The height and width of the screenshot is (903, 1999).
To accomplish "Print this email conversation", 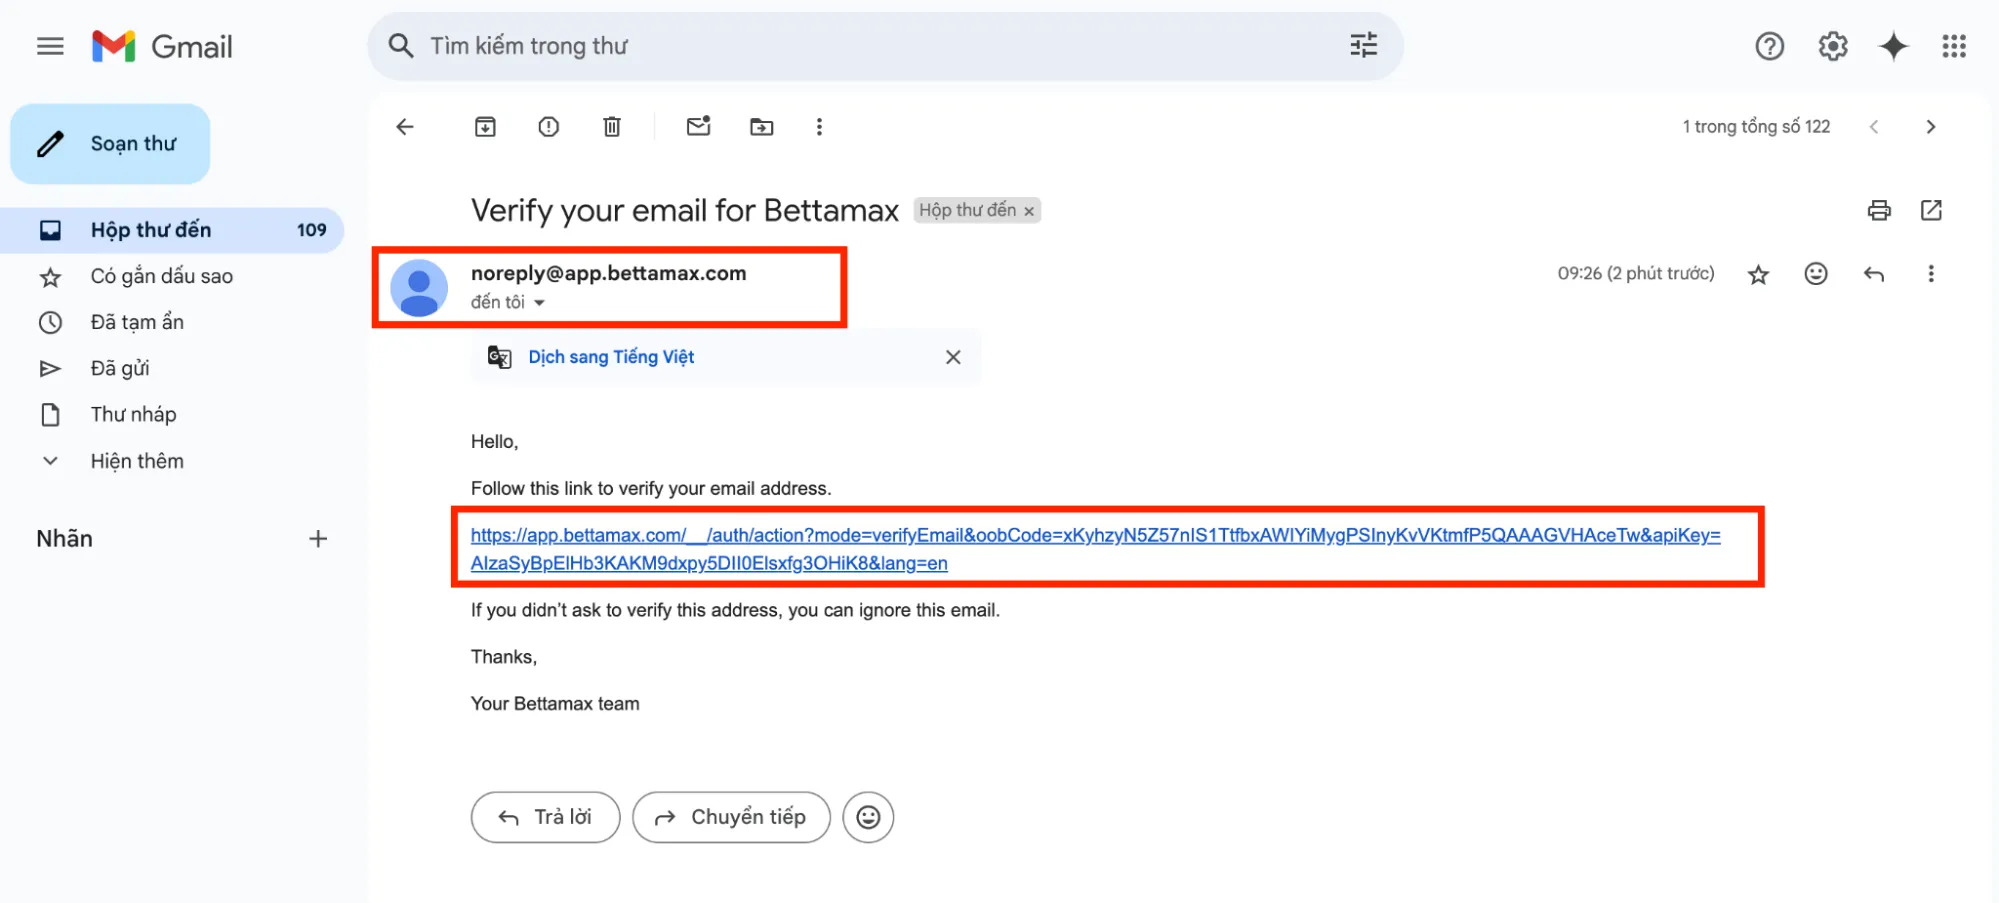I will 1879,210.
